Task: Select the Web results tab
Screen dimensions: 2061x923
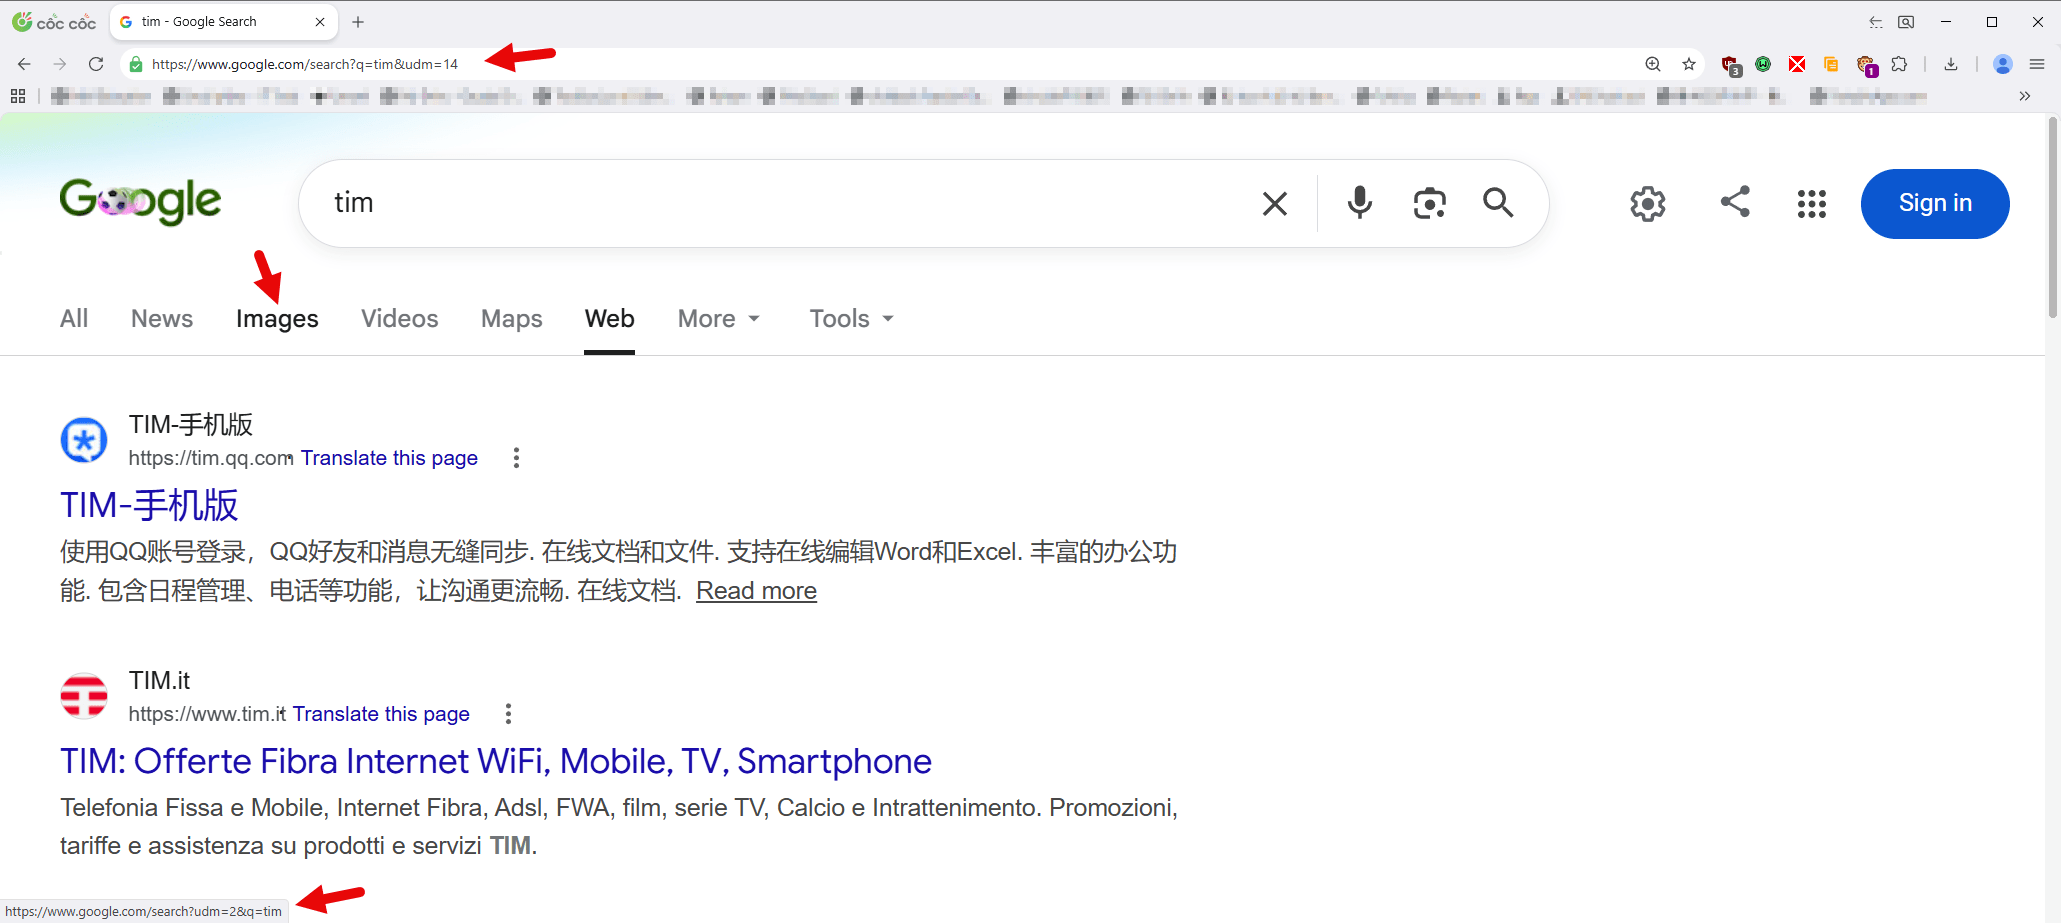Action: (x=610, y=319)
